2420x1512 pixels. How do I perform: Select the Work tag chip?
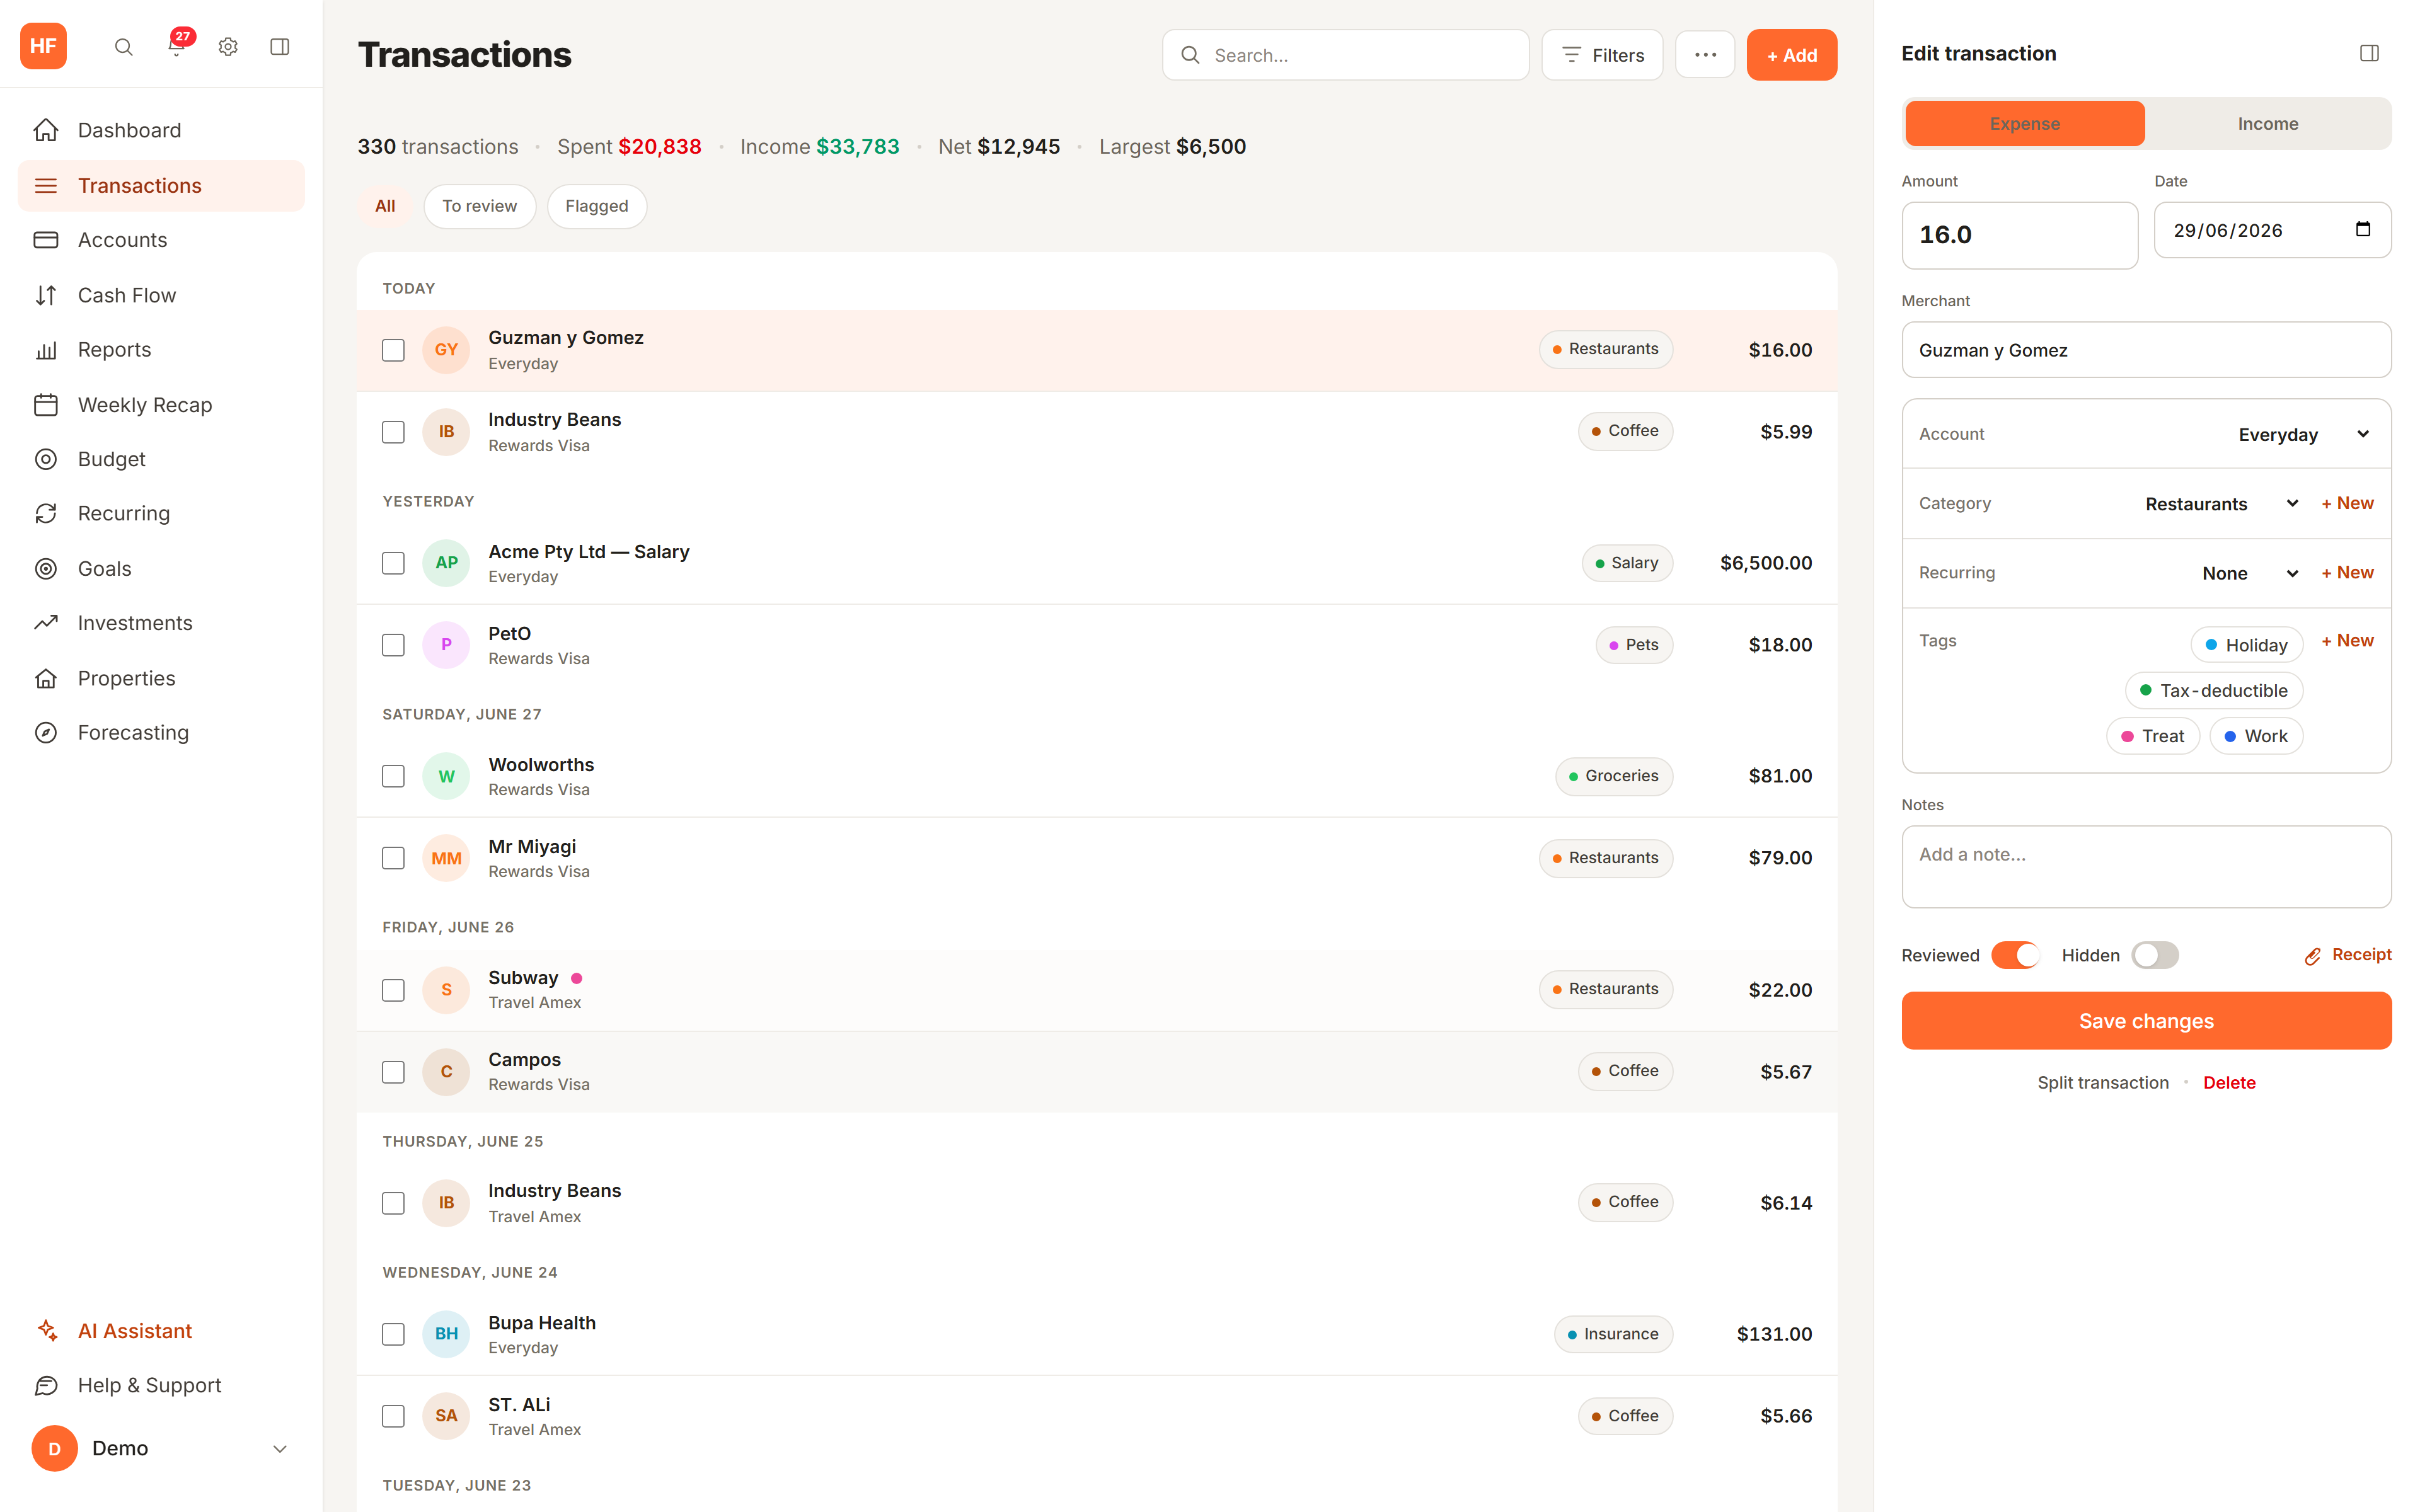coord(2256,736)
